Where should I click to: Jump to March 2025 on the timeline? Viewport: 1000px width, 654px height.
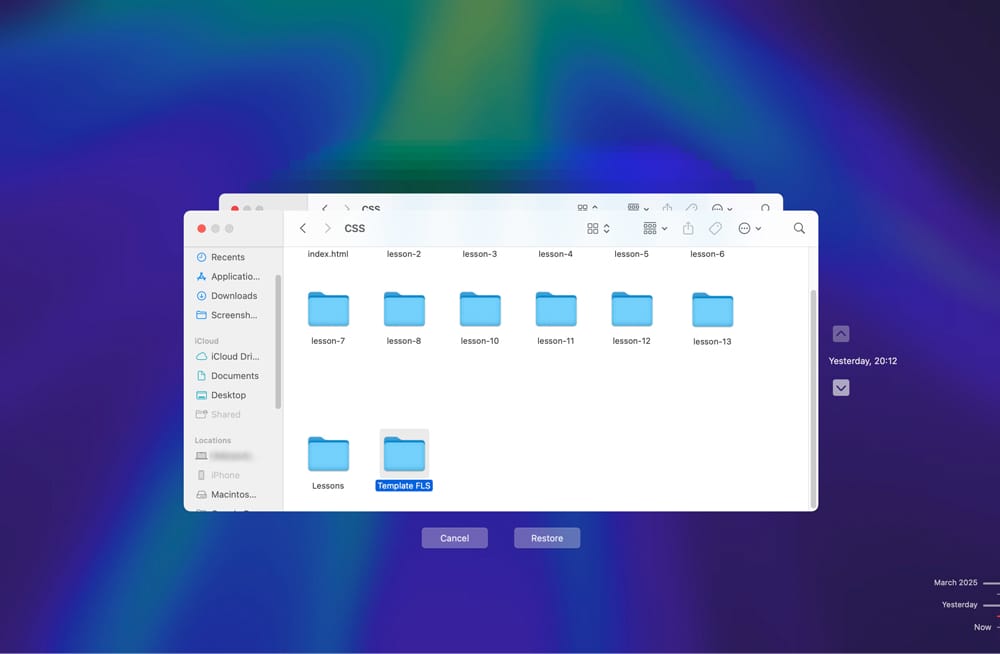(x=954, y=582)
